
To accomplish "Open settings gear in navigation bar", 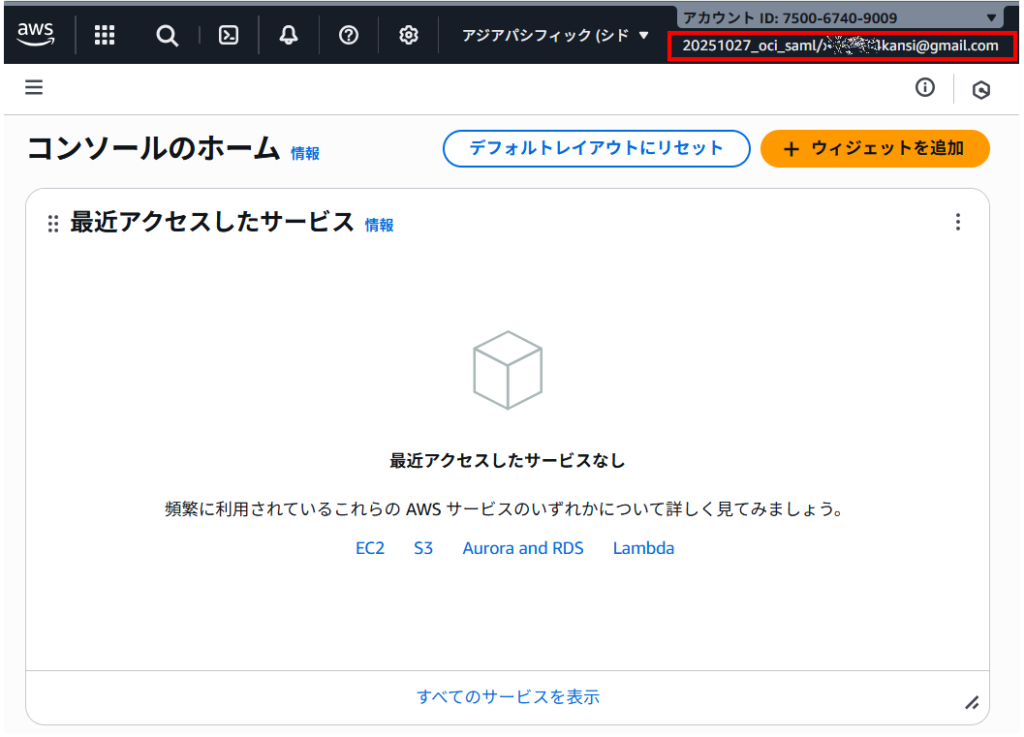I will pyautogui.click(x=408, y=35).
